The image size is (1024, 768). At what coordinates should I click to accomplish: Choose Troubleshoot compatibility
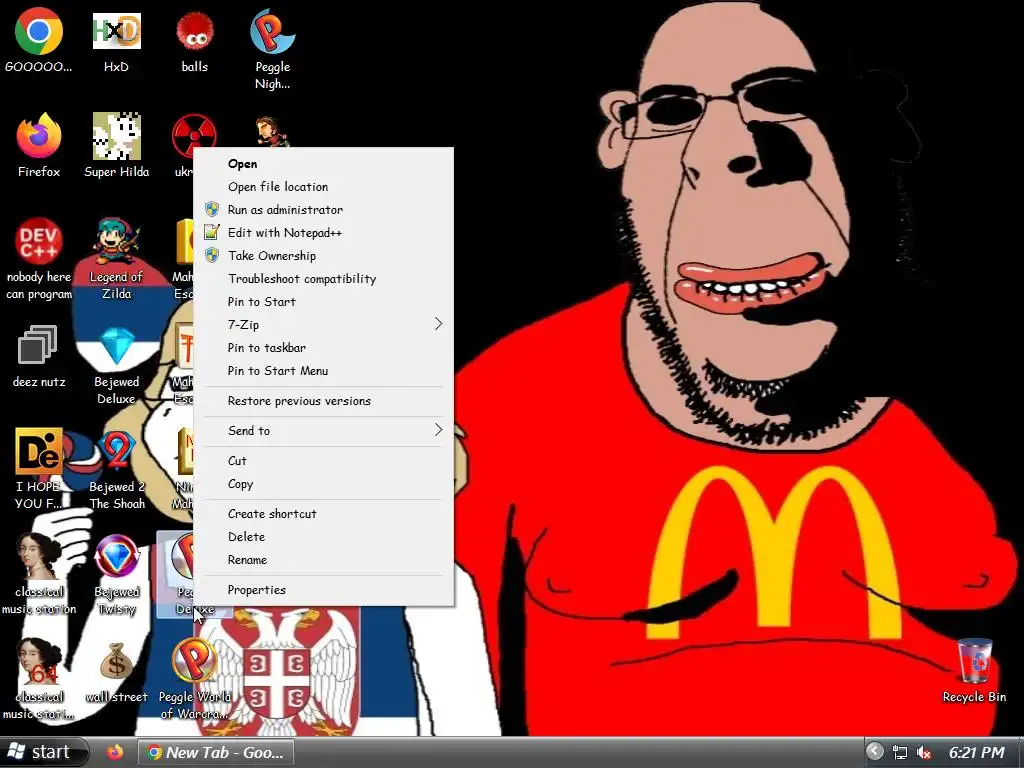pyautogui.click(x=323, y=279)
